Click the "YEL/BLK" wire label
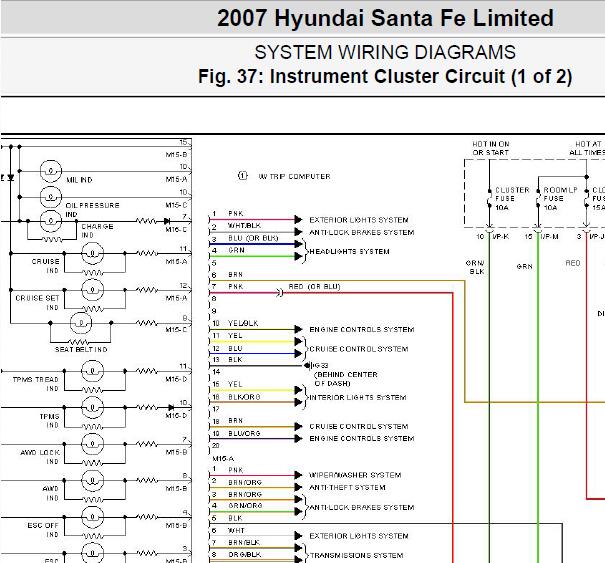Screen dimensions: 605x563 pyautogui.click(x=243, y=323)
